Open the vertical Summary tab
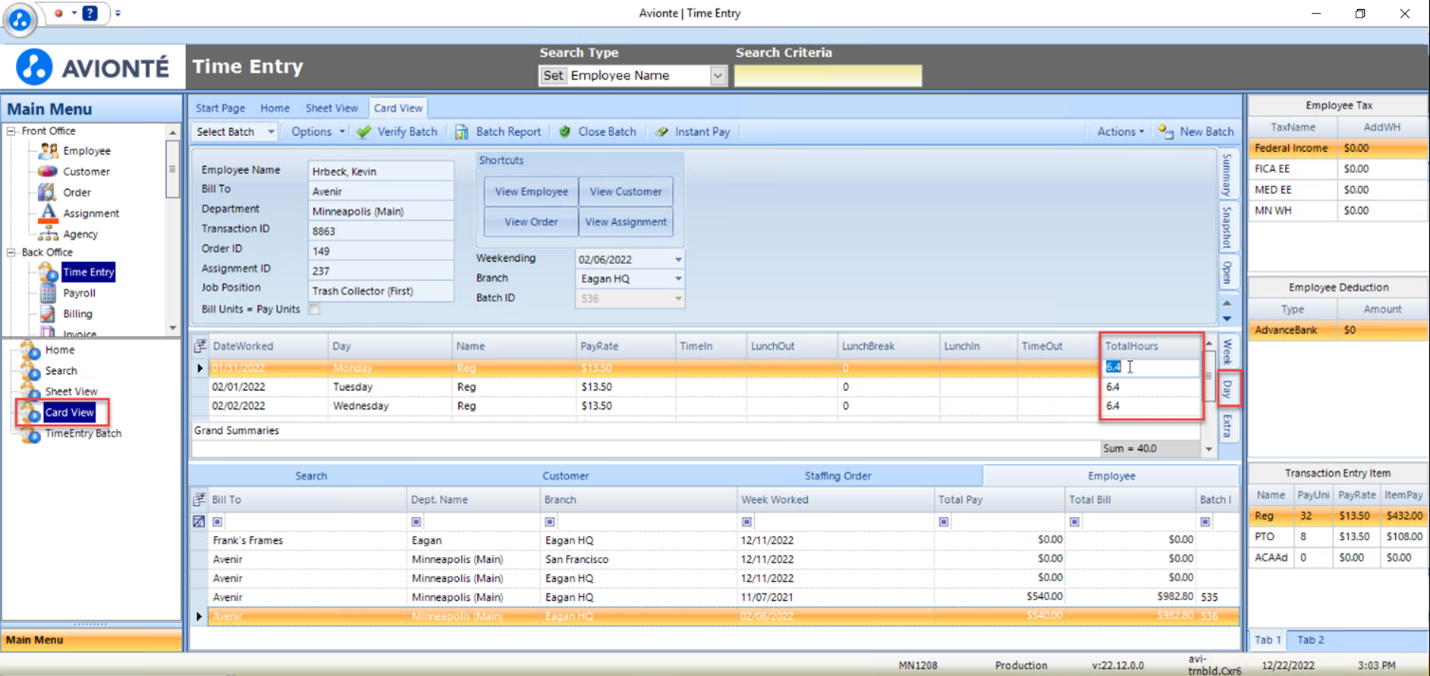 (x=1227, y=174)
